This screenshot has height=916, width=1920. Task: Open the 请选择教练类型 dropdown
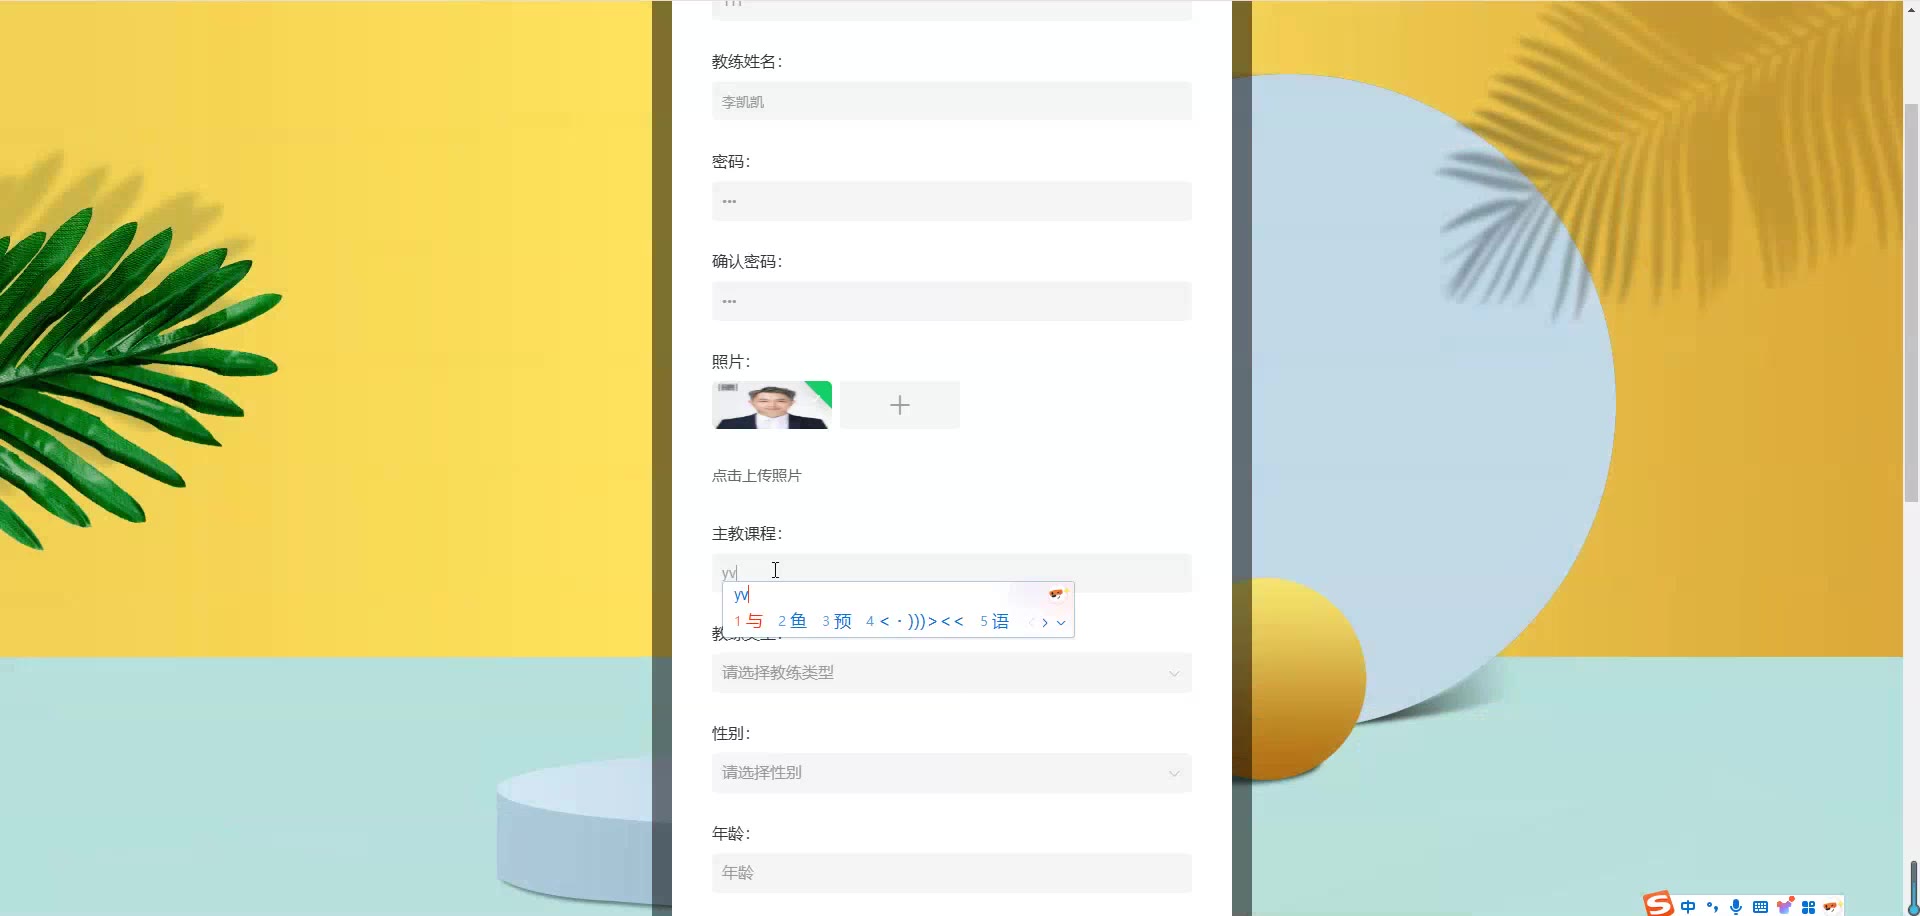coord(952,673)
